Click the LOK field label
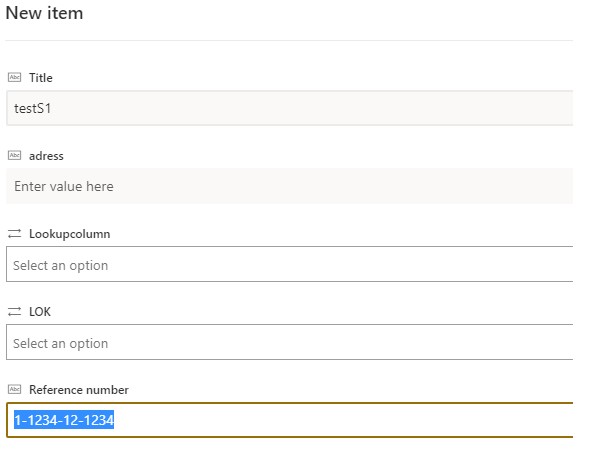 point(40,312)
